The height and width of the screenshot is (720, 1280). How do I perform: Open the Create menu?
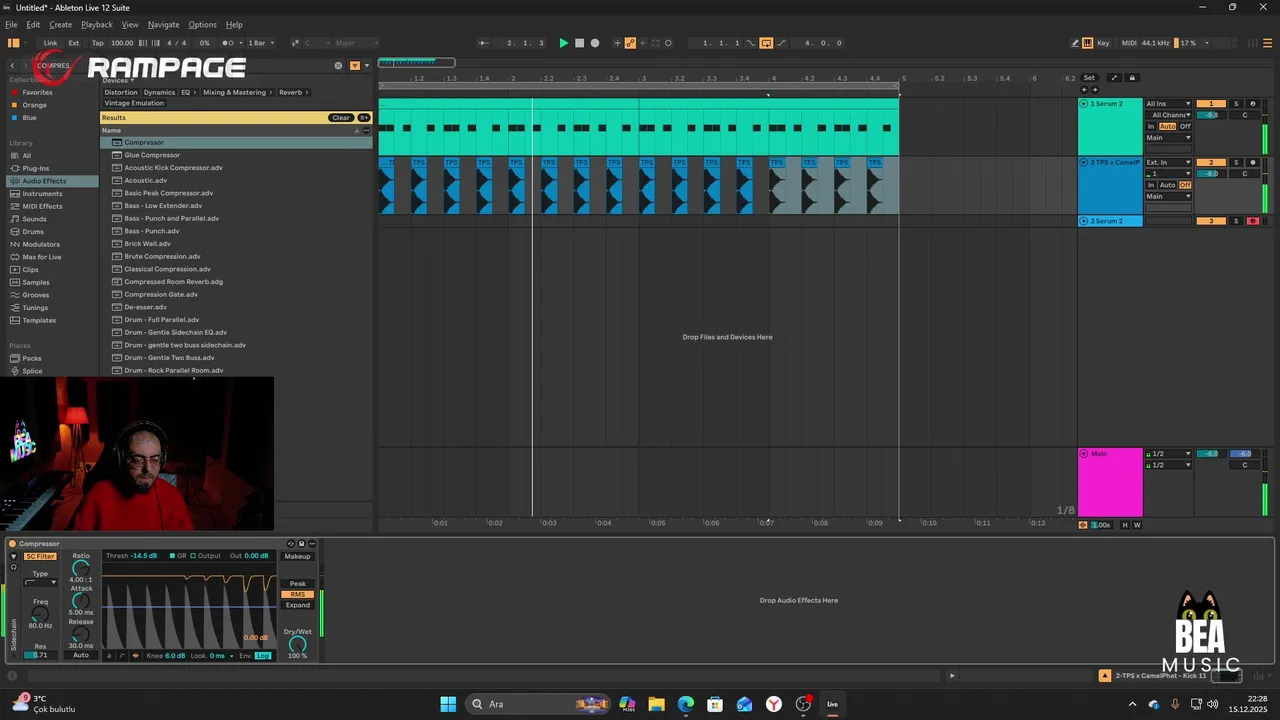coord(60,24)
